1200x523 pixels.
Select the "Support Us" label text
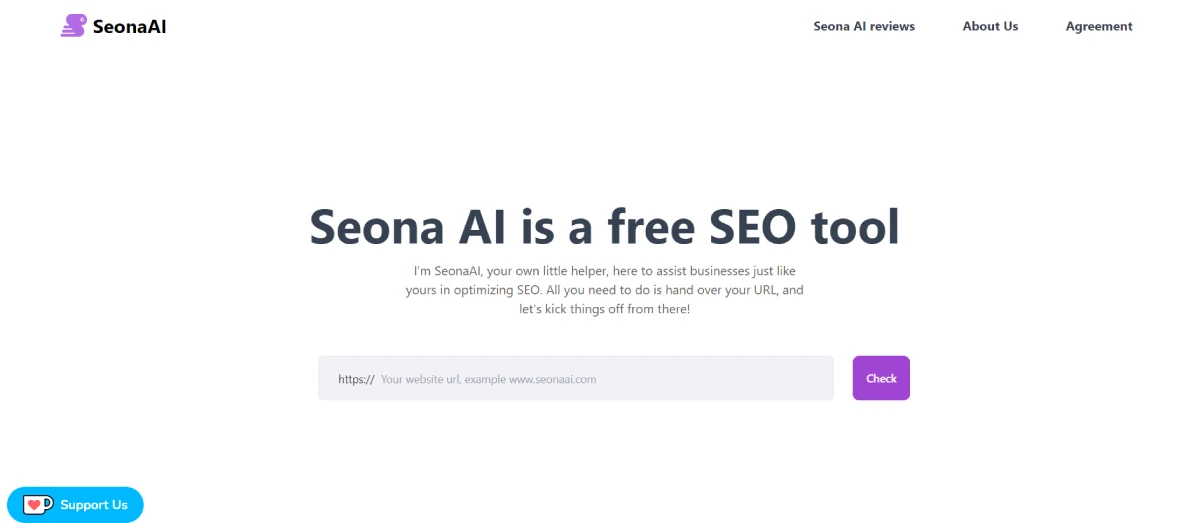click(94, 505)
